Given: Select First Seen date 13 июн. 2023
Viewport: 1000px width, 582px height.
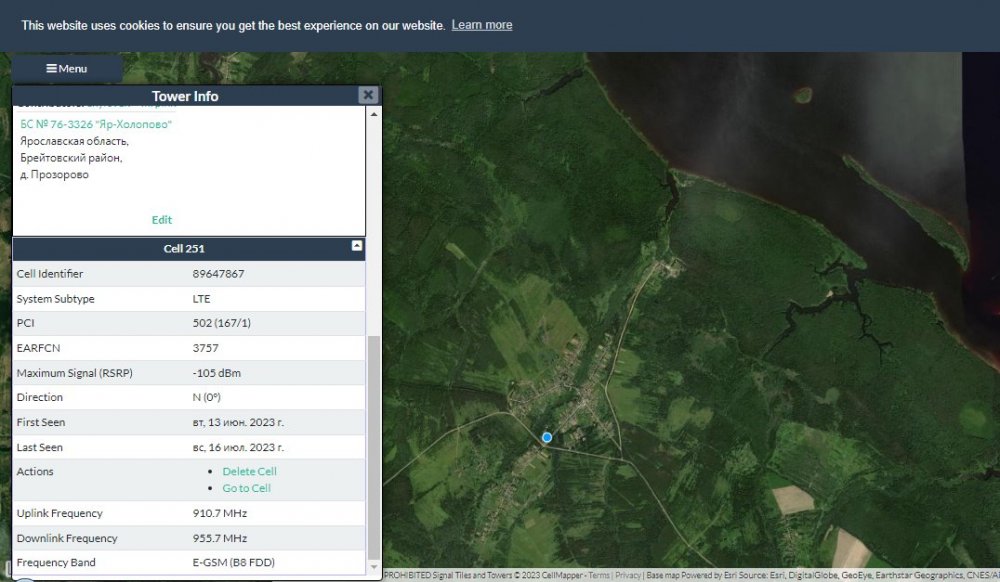Looking at the screenshot, I should [238, 422].
